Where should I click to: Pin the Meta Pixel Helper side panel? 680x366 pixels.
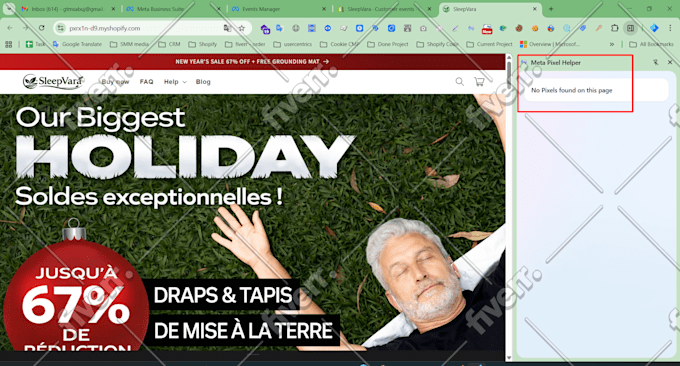click(x=656, y=62)
